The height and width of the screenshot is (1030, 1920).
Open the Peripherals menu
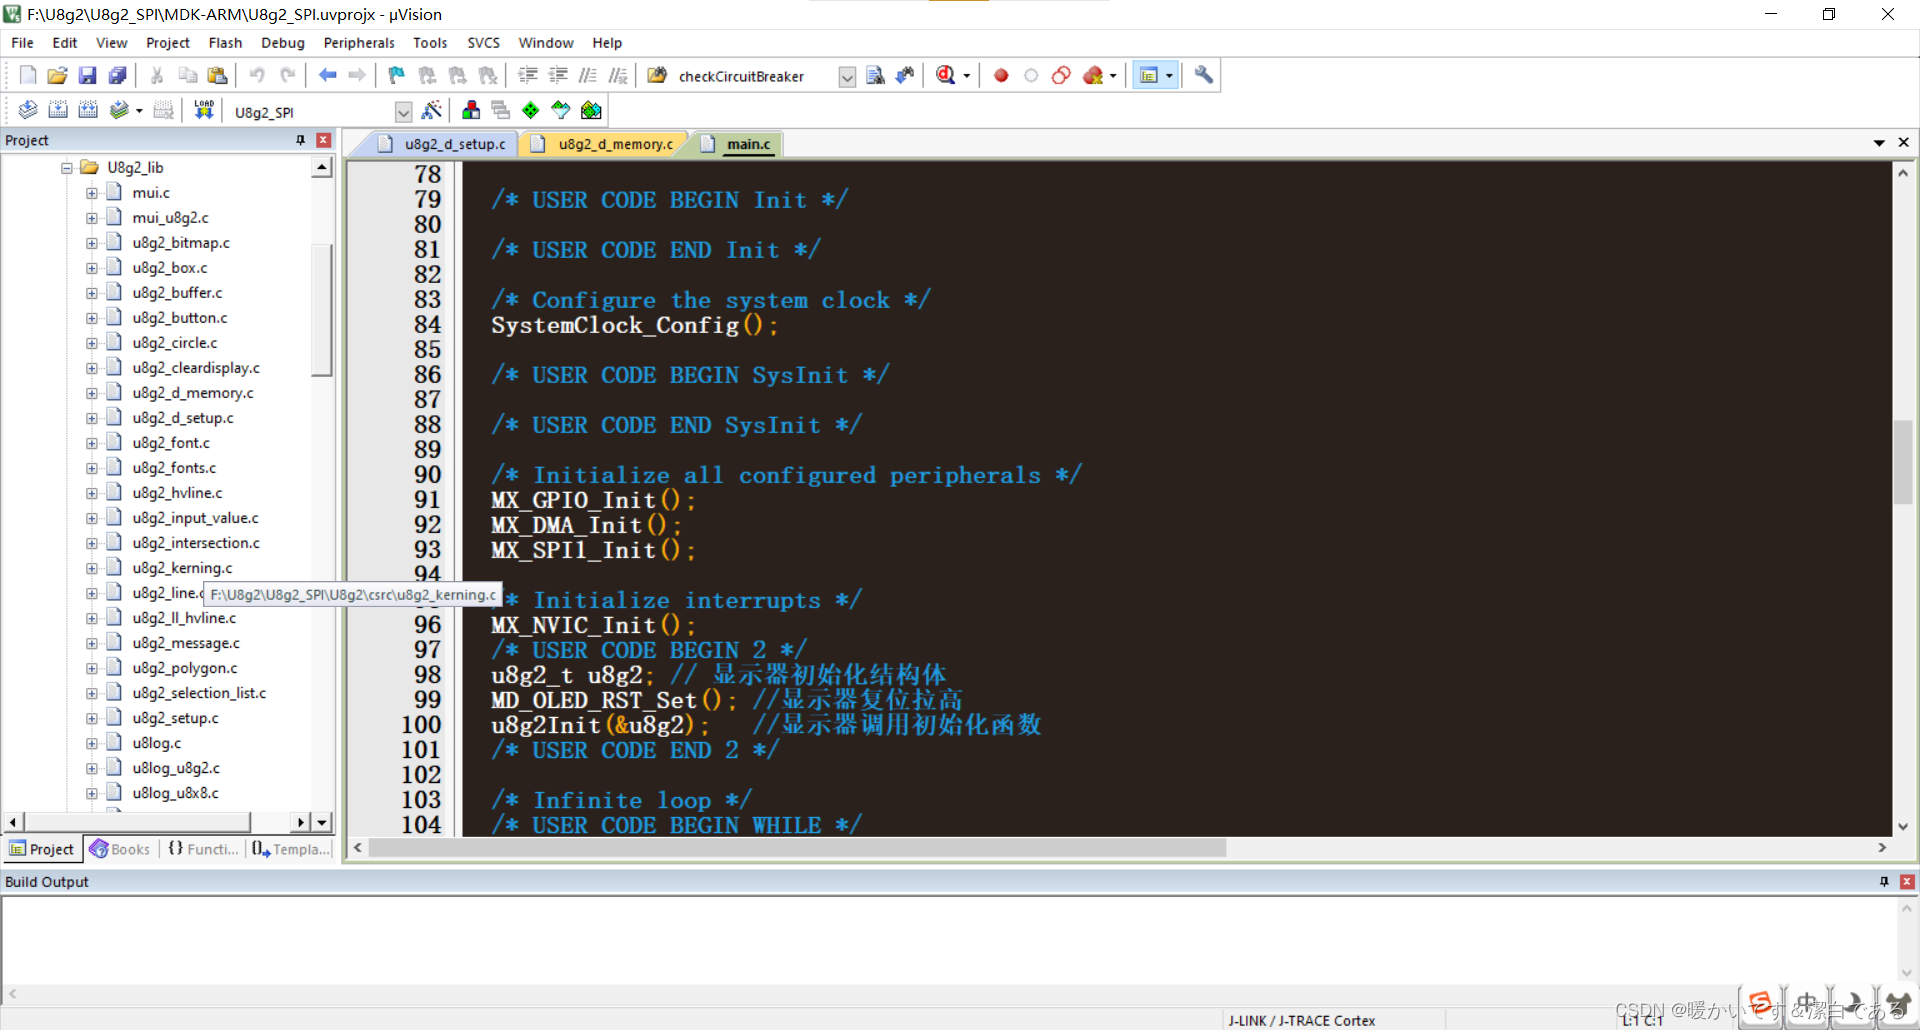click(358, 42)
